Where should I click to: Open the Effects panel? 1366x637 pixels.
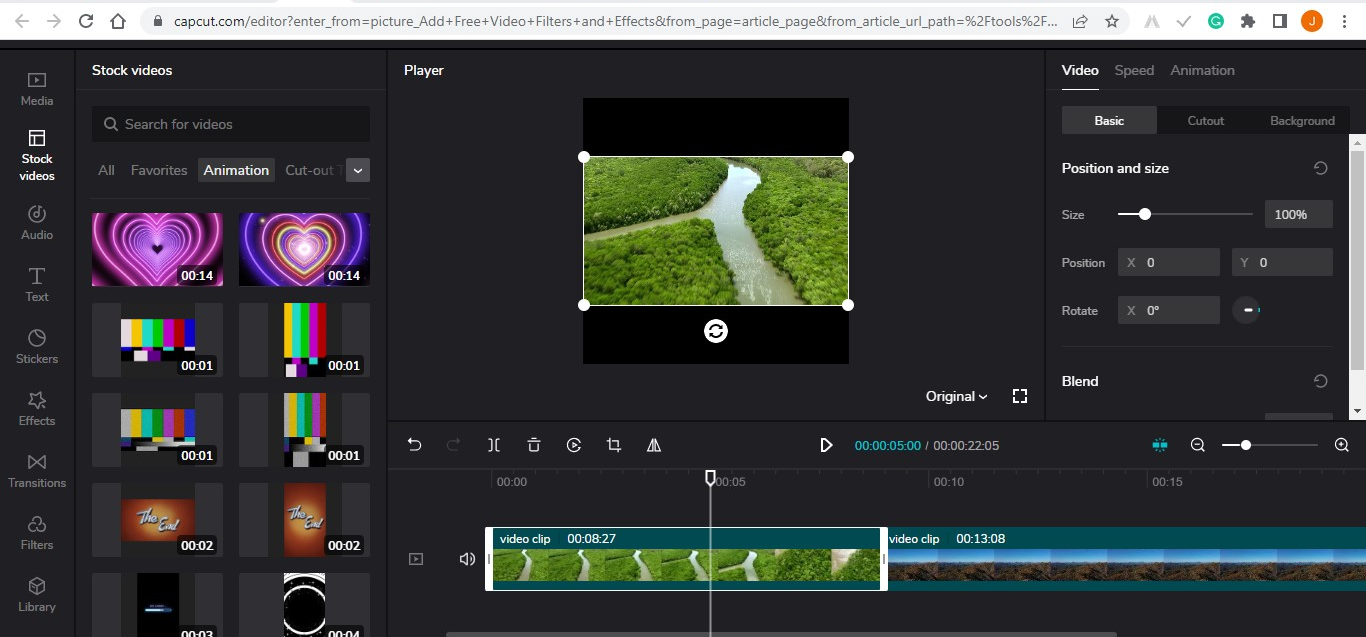37,408
